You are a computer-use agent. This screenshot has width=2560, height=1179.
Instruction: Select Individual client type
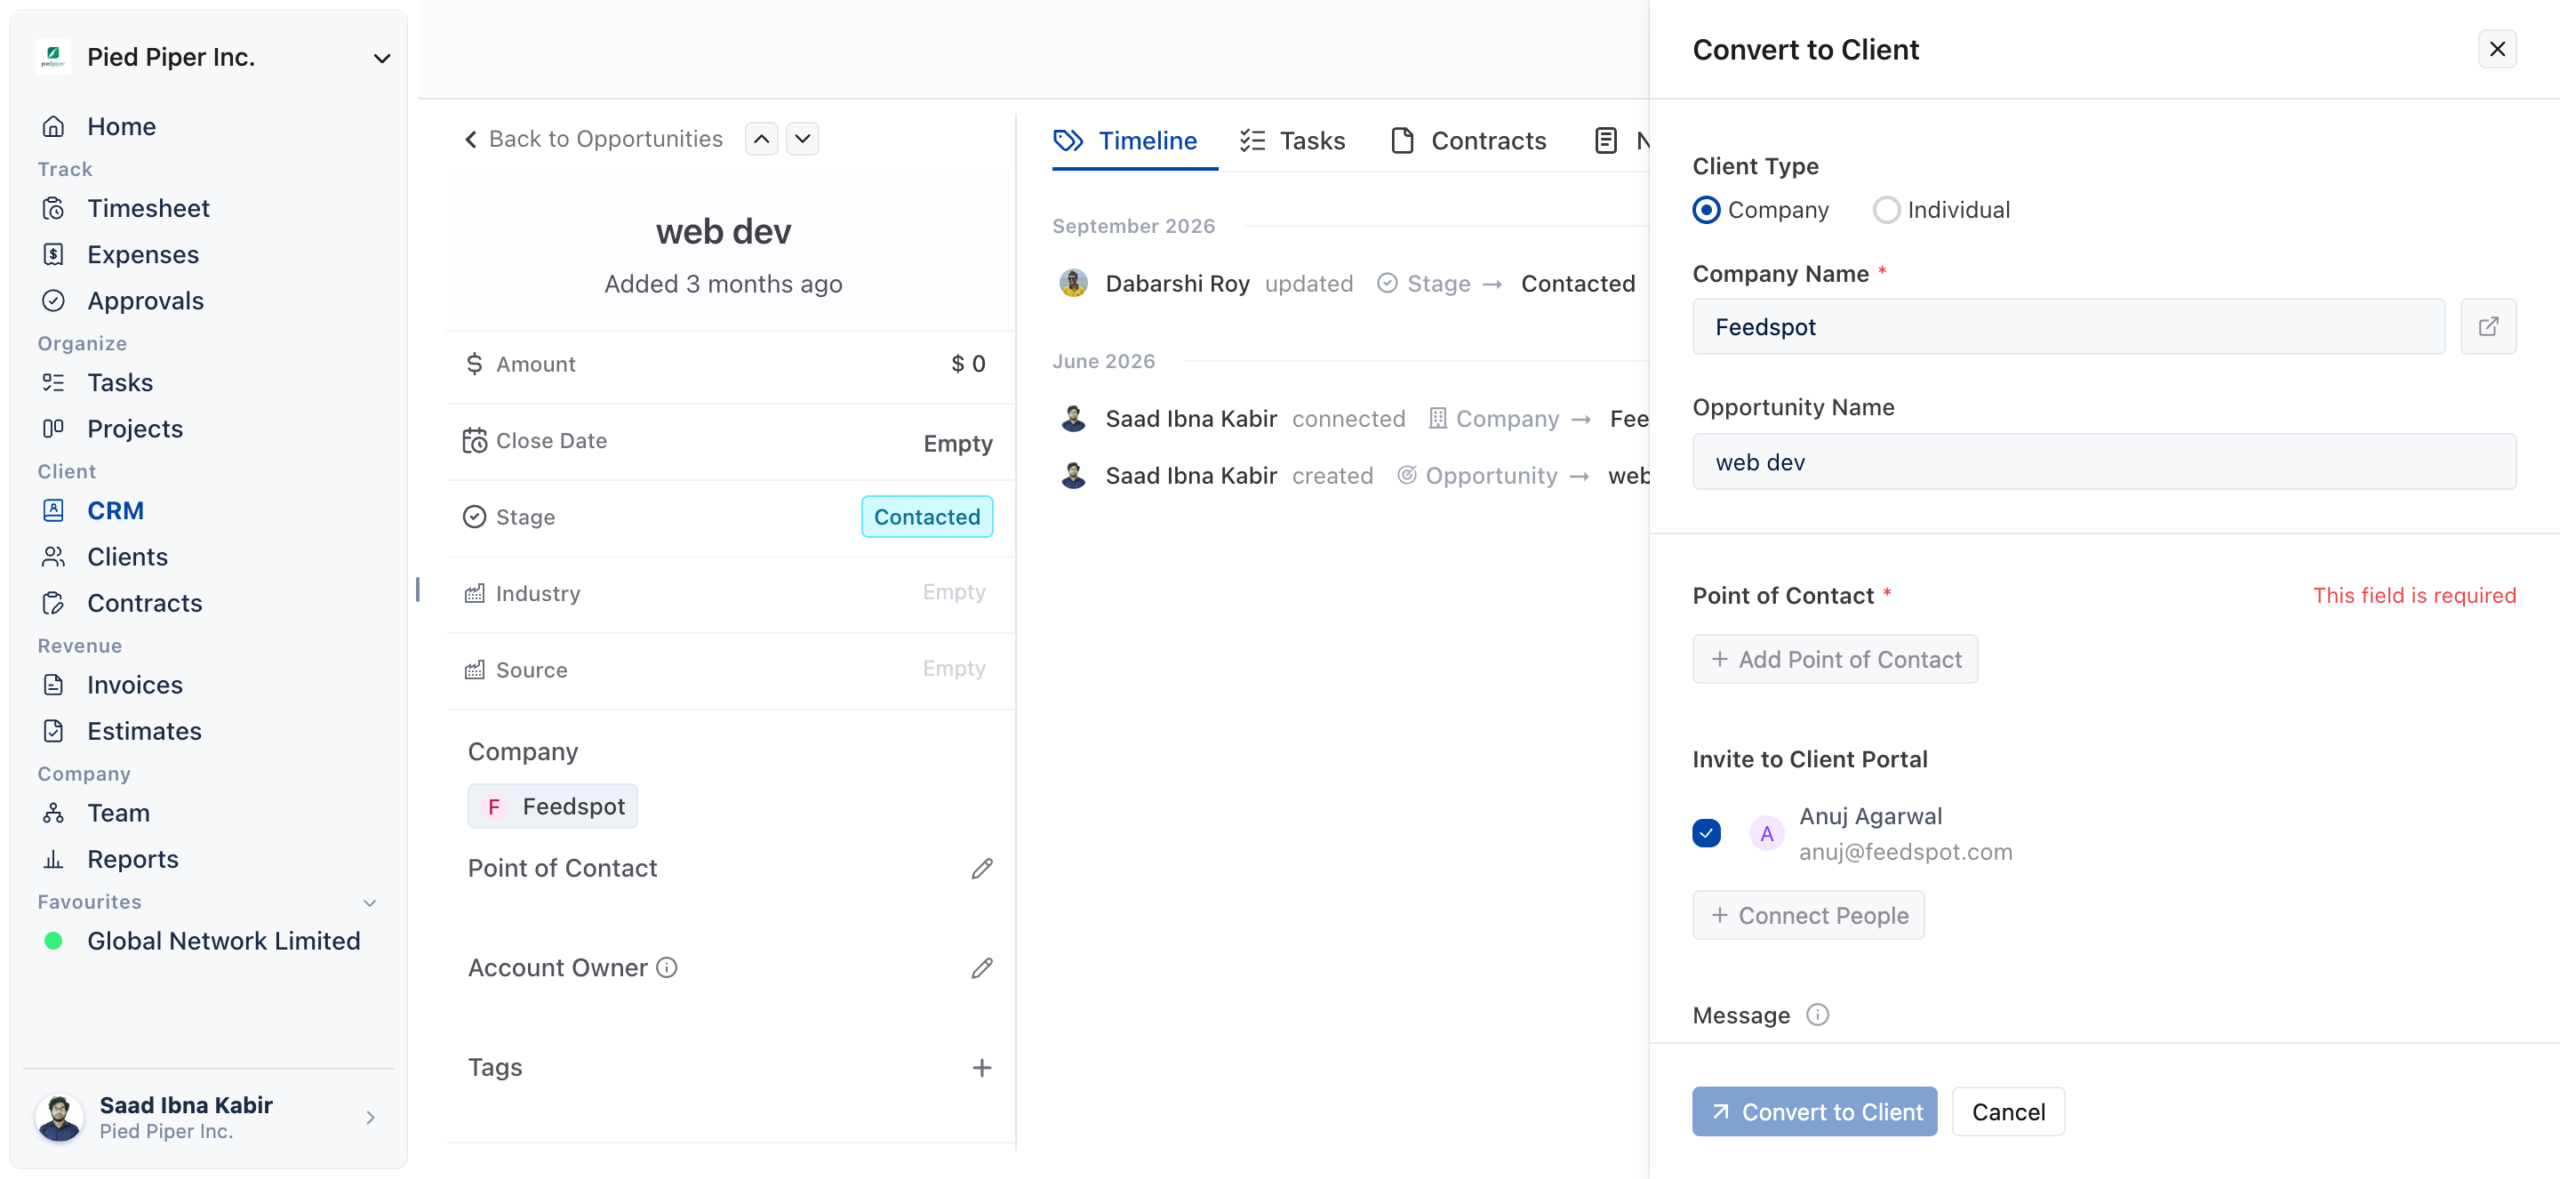[1886, 210]
